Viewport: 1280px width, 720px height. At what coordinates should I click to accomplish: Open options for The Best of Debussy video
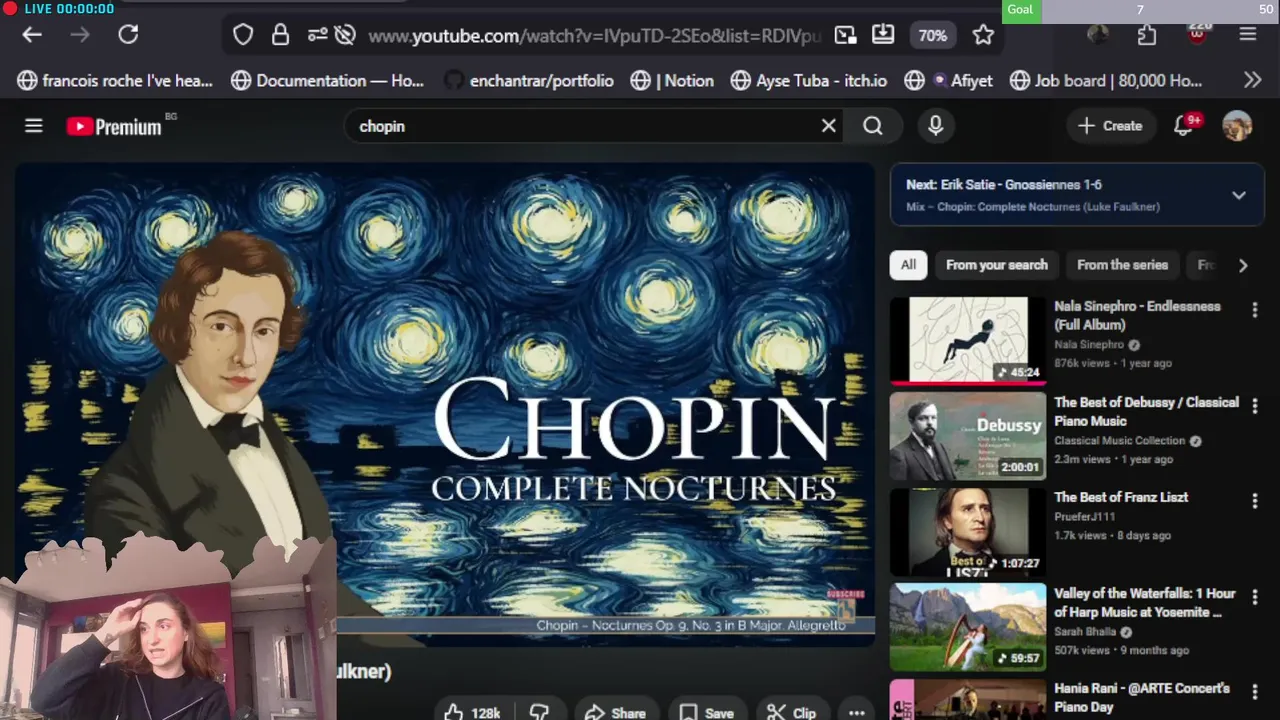(1255, 406)
